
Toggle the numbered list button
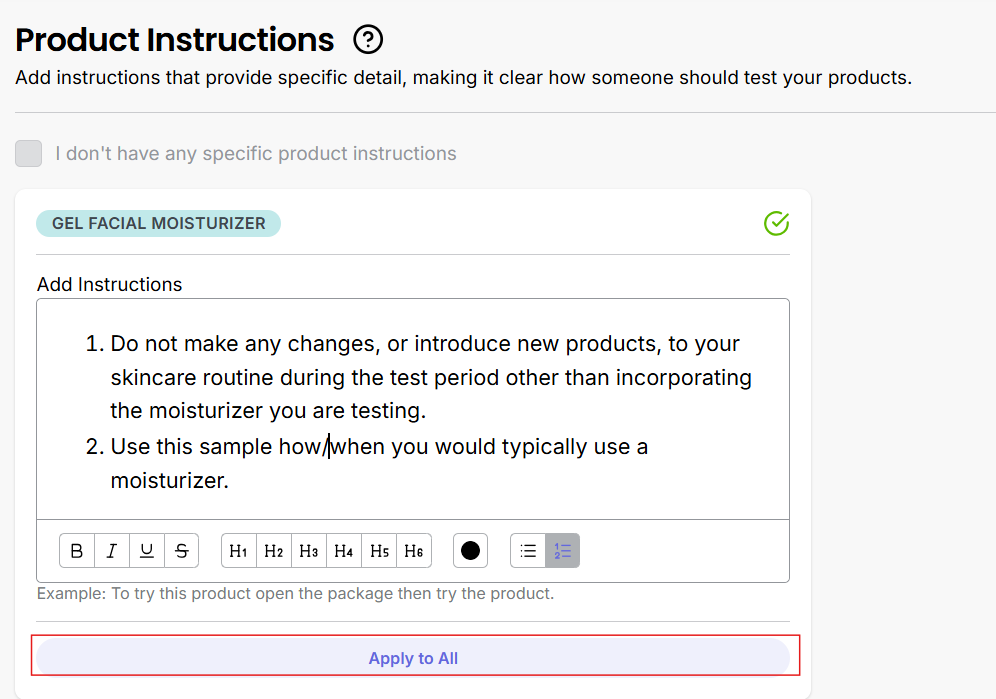coord(562,551)
